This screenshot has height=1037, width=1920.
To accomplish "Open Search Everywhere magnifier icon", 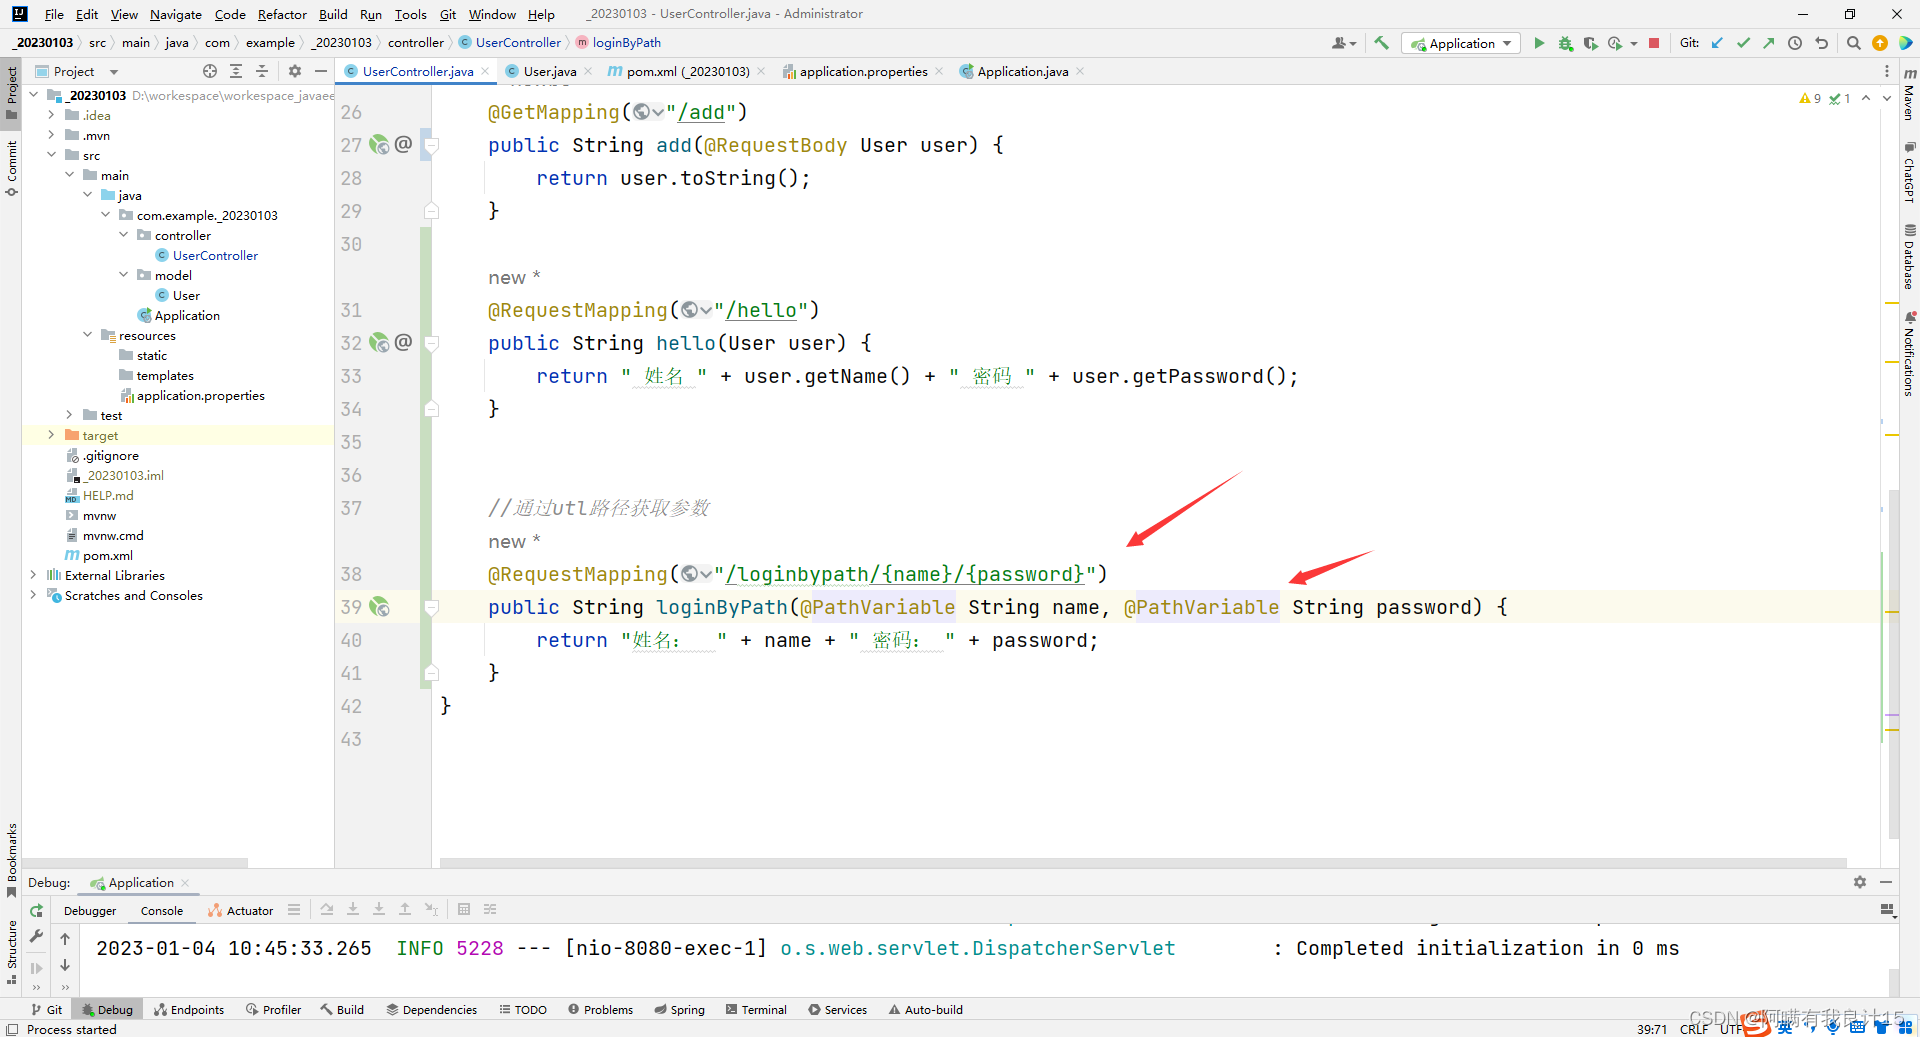I will click(x=1853, y=43).
